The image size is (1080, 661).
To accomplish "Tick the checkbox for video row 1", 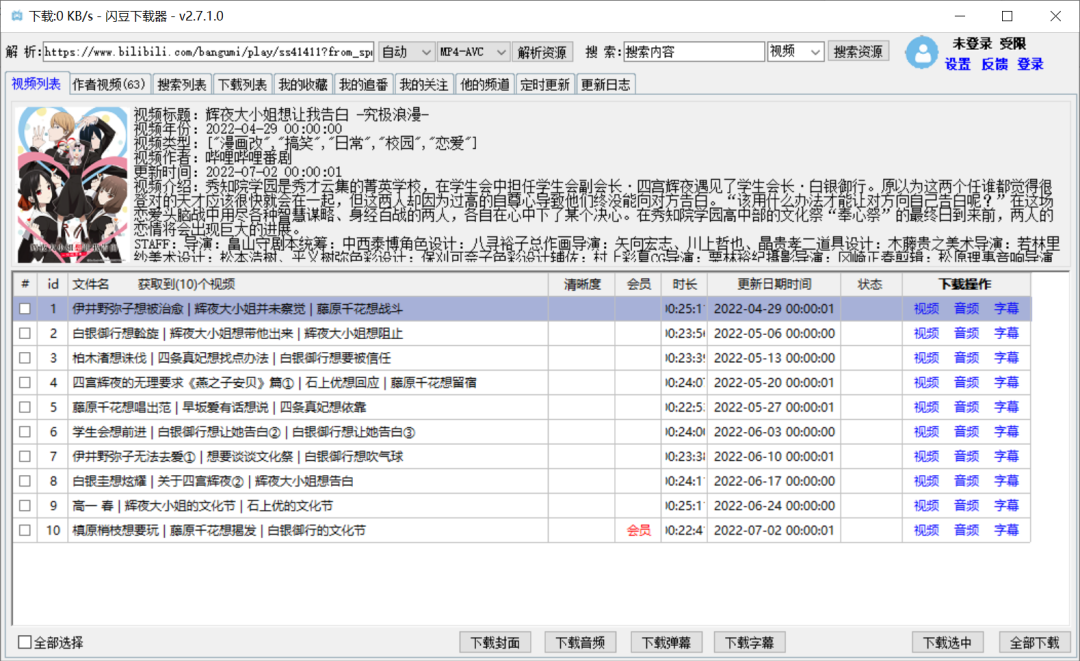I will tap(25, 309).
